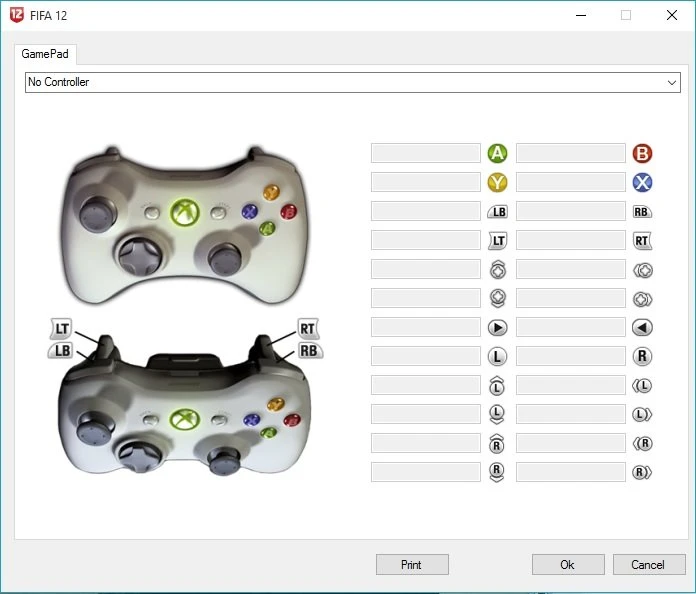Click the input field for RB bumper

(x=571, y=211)
